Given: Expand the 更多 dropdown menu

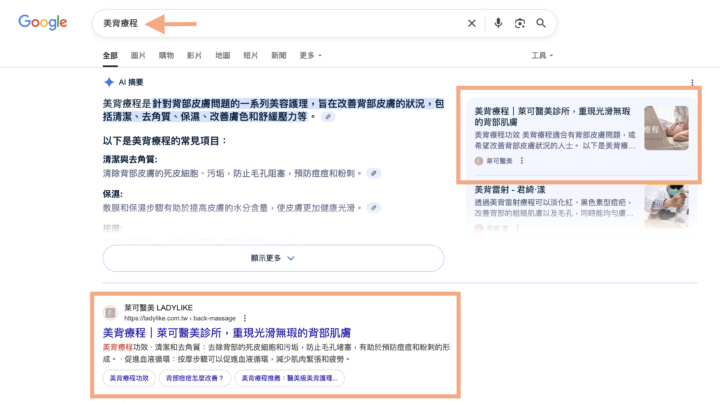Looking at the screenshot, I should [x=310, y=56].
